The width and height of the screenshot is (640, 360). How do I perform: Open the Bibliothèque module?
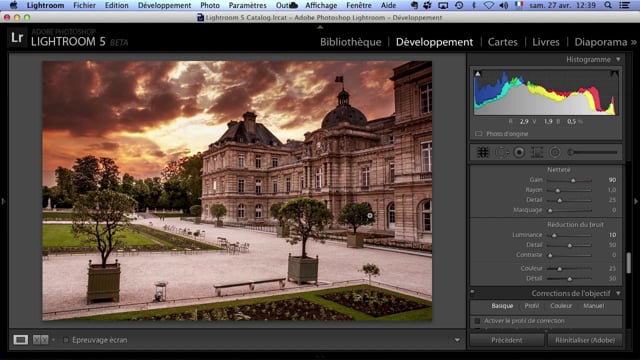(351, 42)
